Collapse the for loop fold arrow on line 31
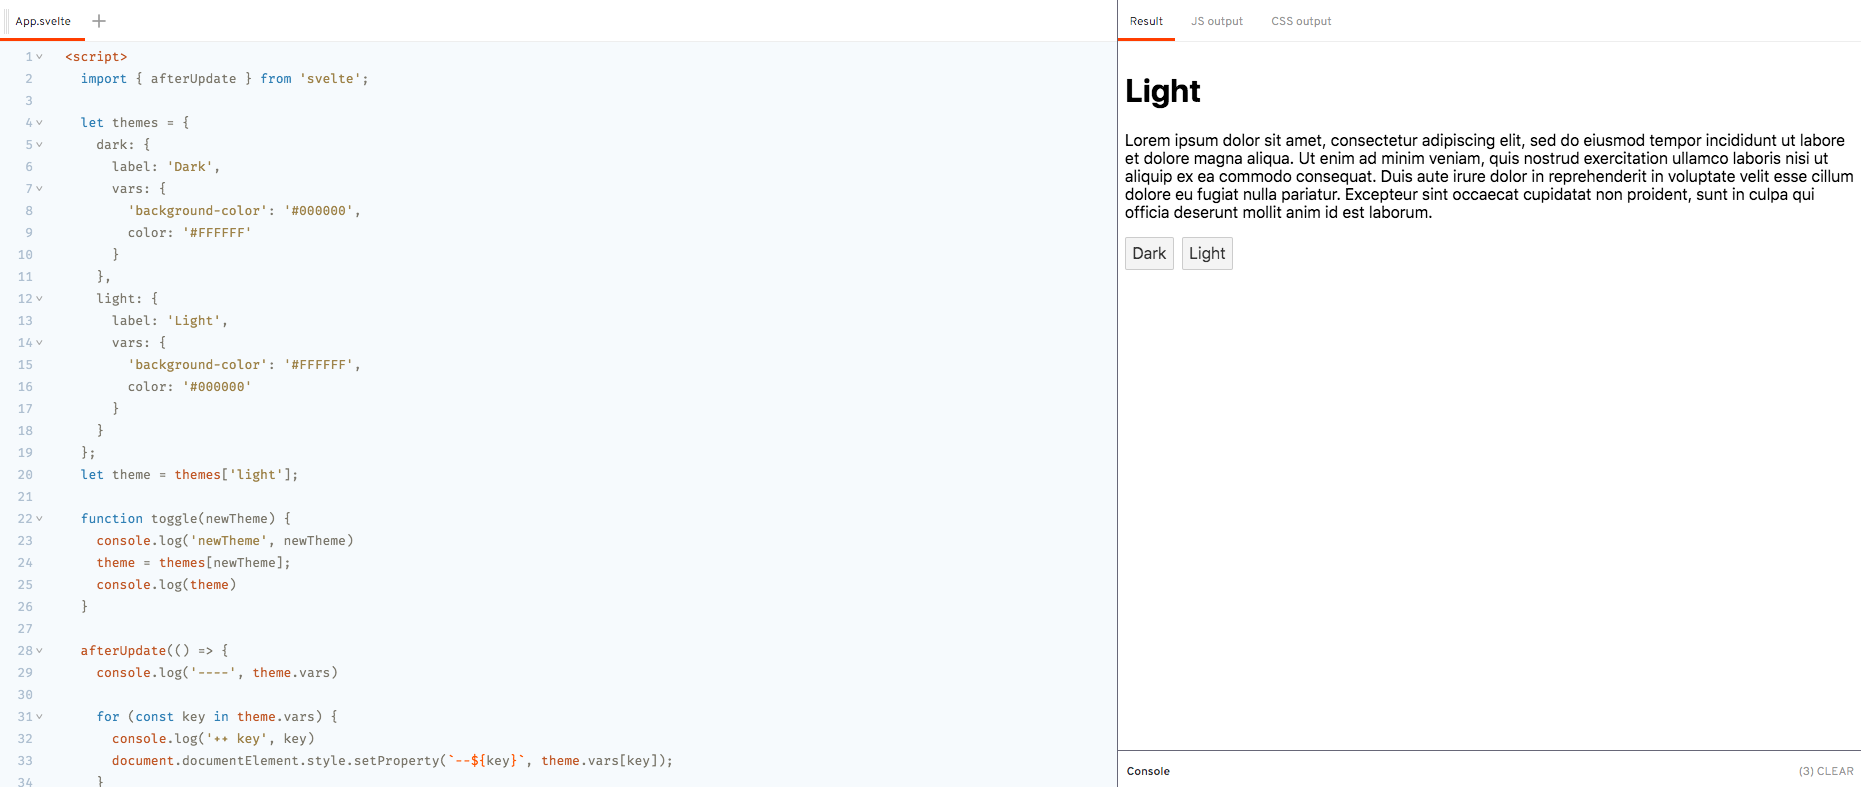This screenshot has width=1861, height=787. tap(39, 717)
